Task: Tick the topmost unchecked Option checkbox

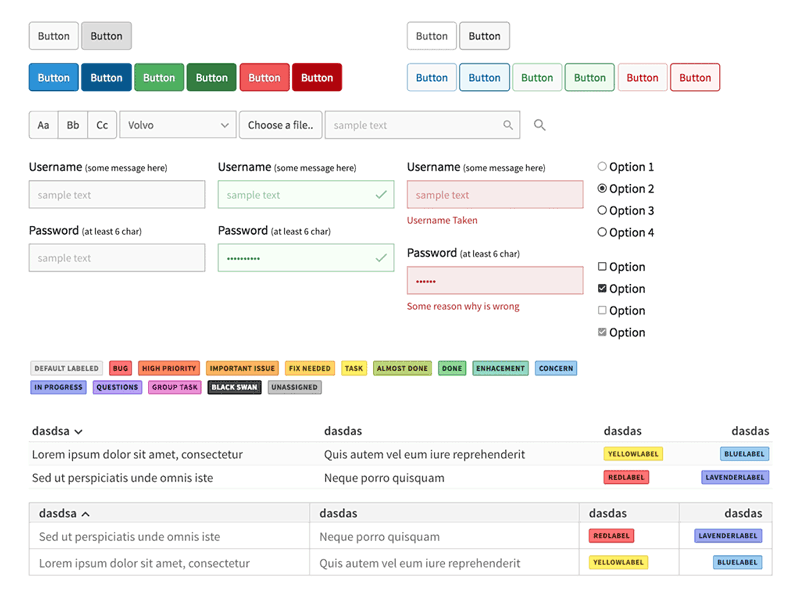Action: pos(602,267)
